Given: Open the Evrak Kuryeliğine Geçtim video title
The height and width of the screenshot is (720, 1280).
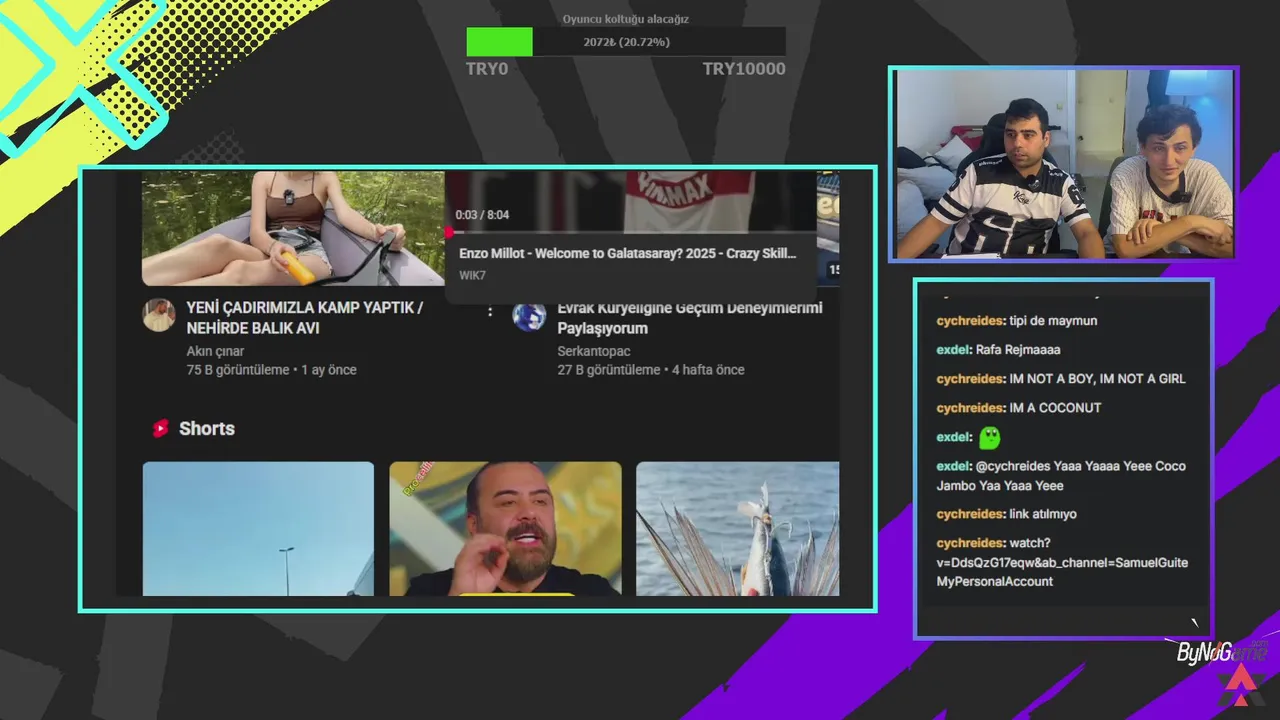Looking at the screenshot, I should (x=690, y=318).
